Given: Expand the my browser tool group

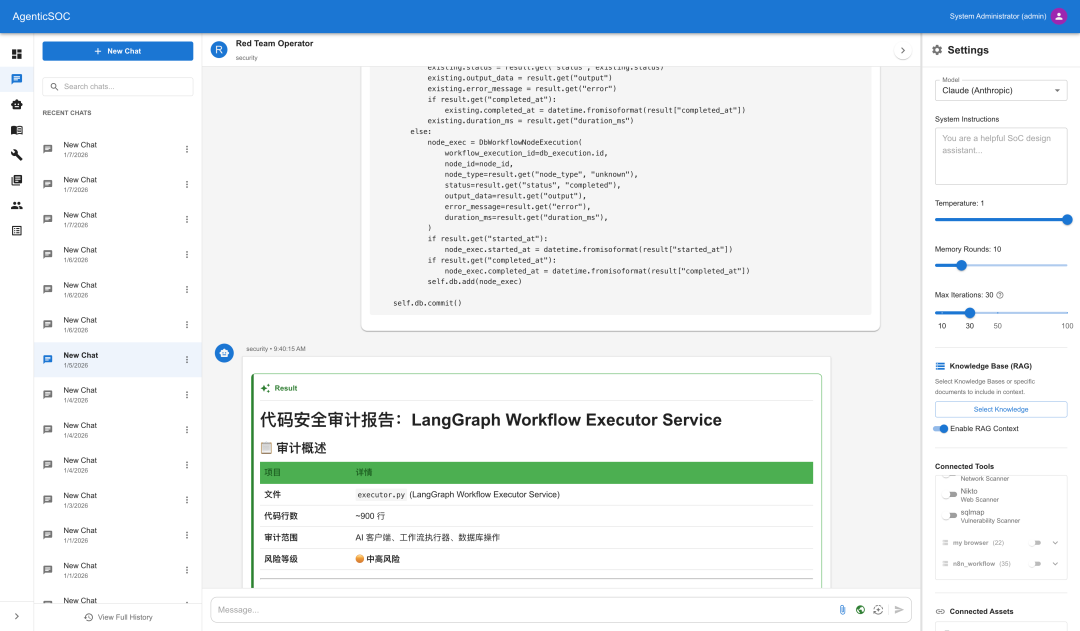Looking at the screenshot, I should click(x=1055, y=543).
